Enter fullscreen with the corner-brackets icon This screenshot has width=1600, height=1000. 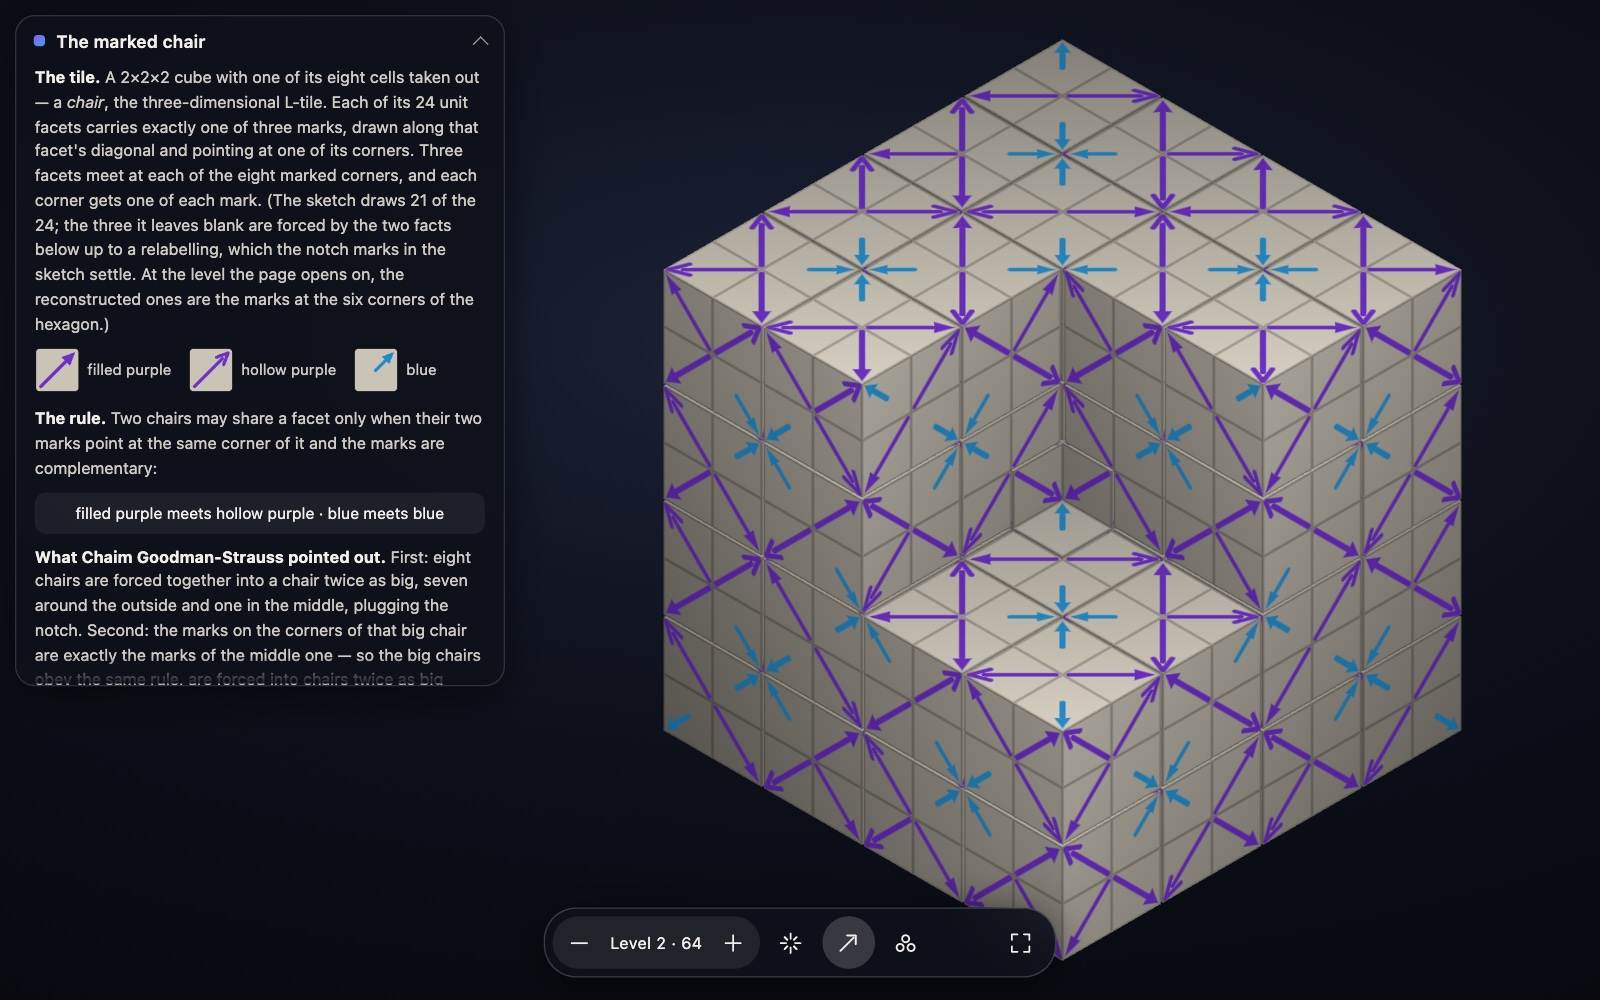(1020, 943)
